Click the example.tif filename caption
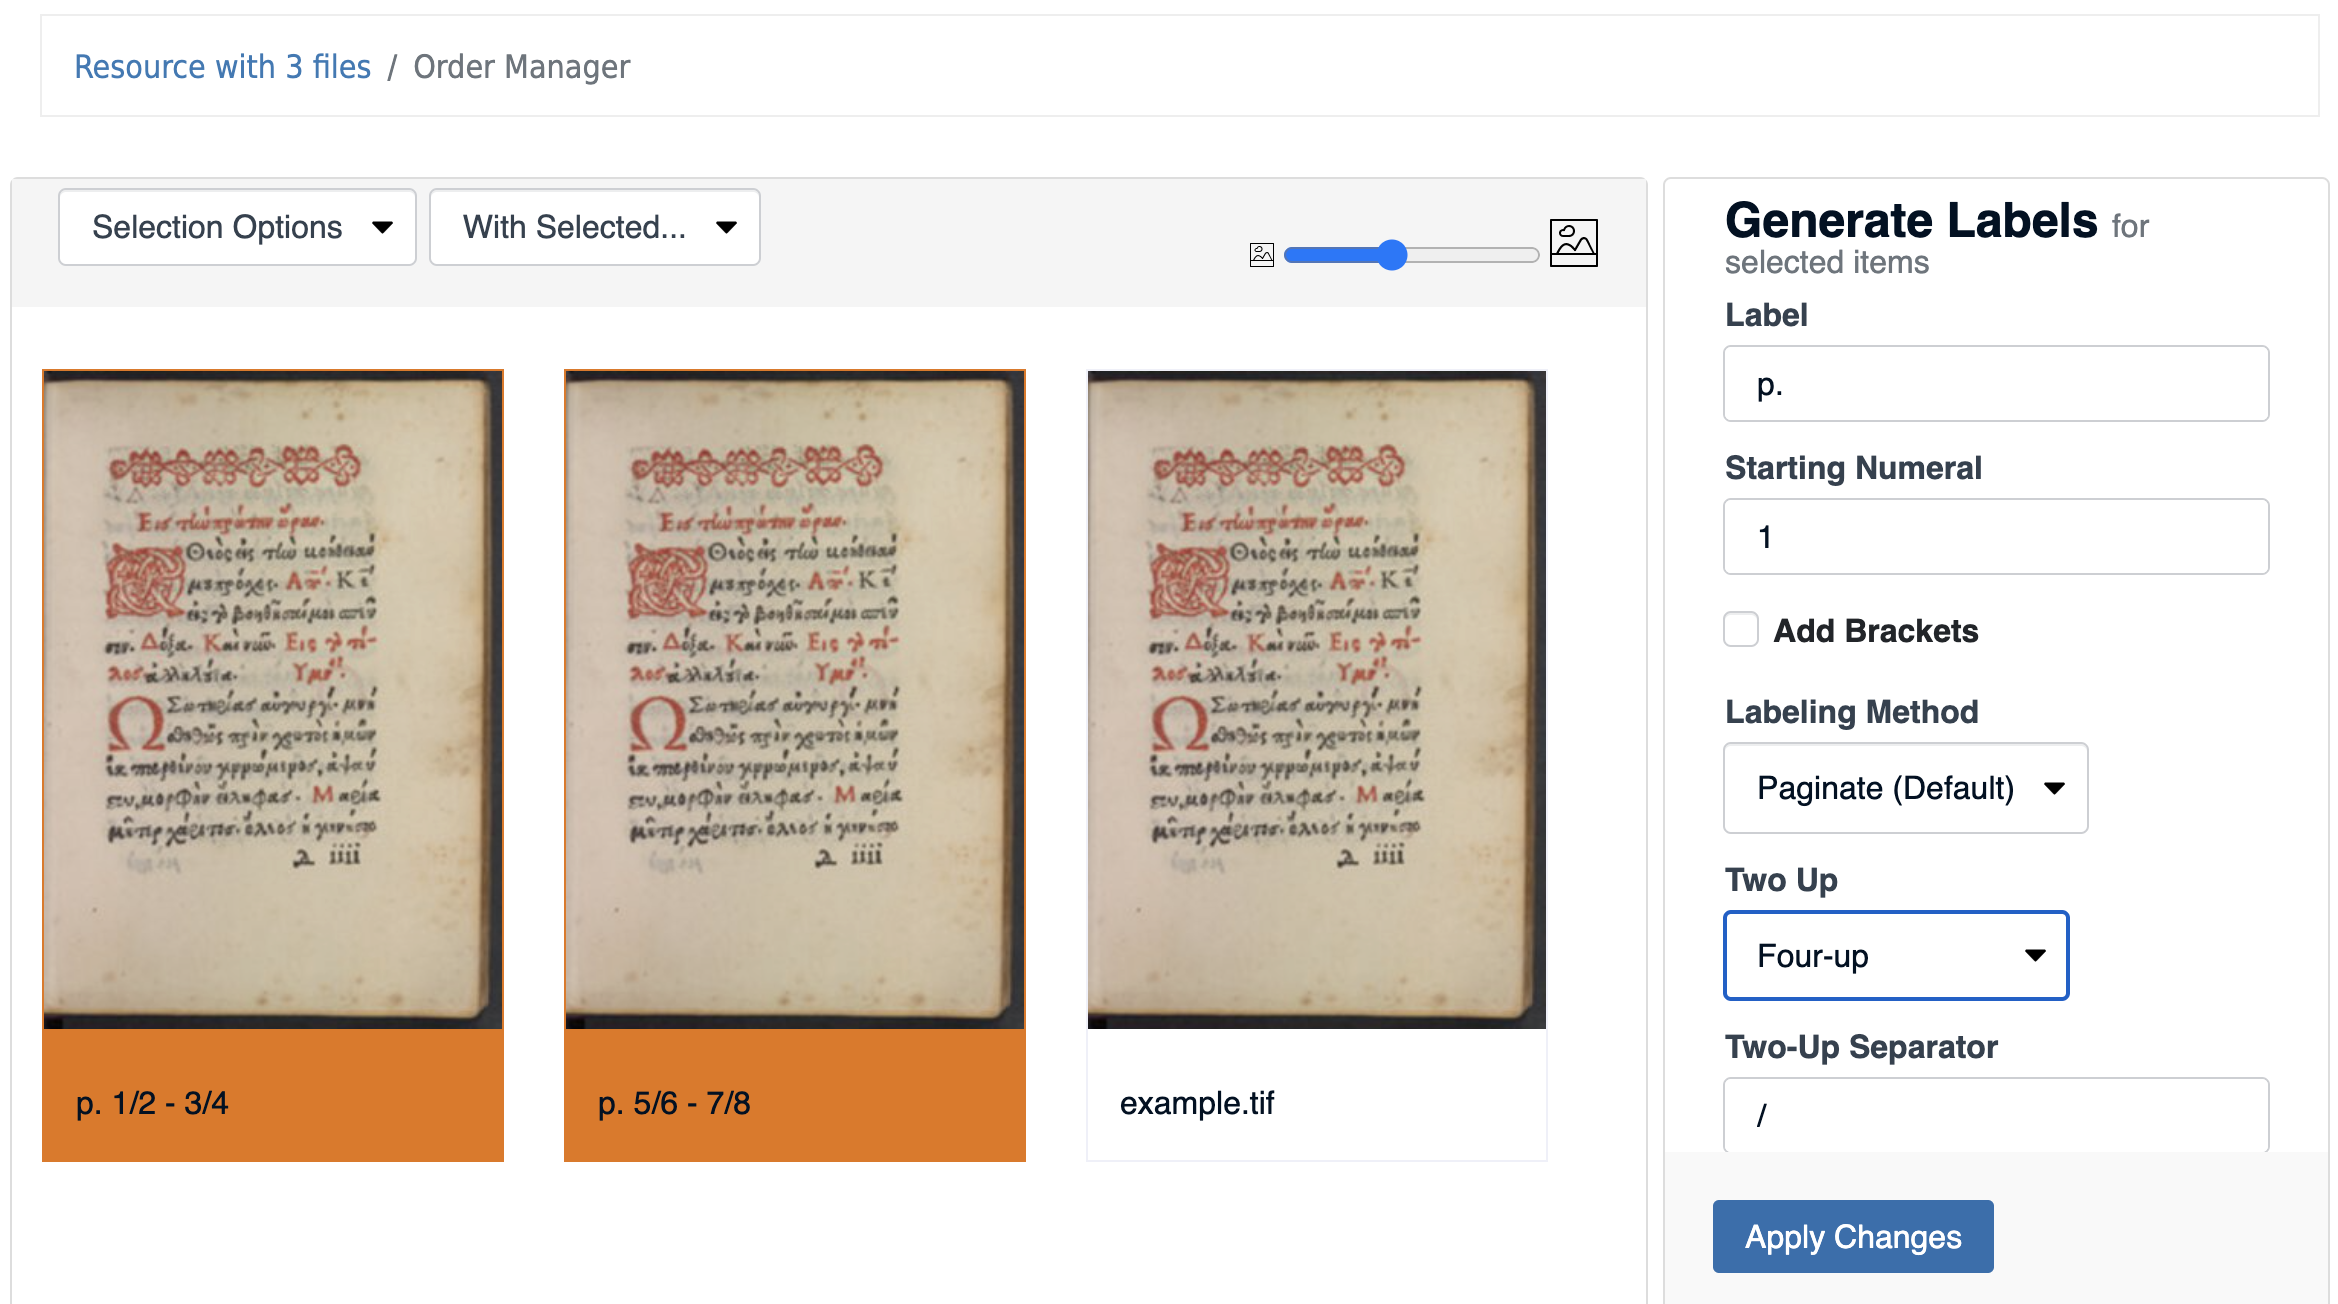 click(1197, 1102)
